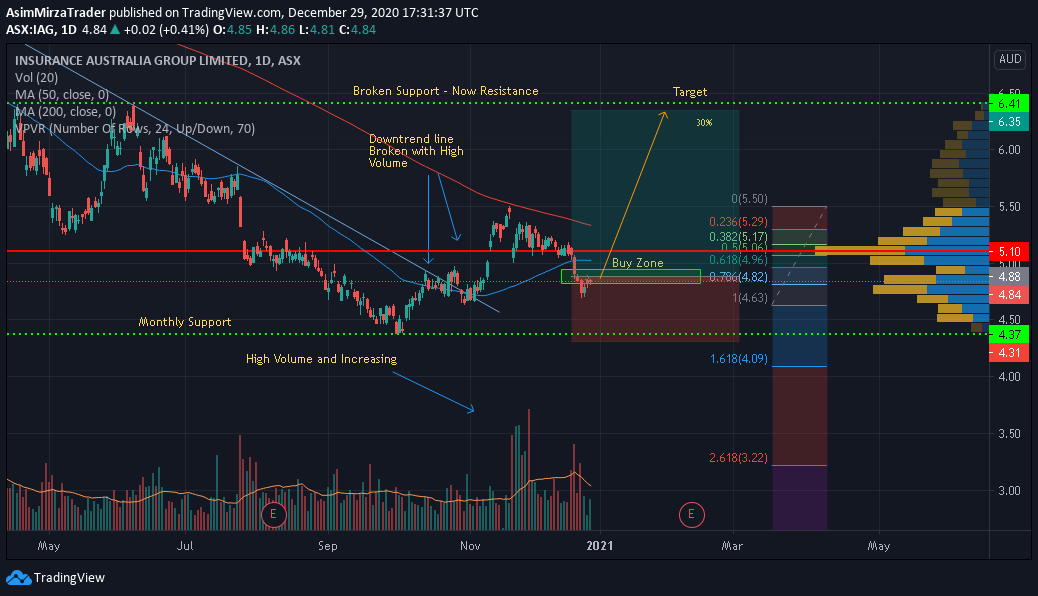
Task: Click the Mar label on time axis
Action: tap(732, 546)
